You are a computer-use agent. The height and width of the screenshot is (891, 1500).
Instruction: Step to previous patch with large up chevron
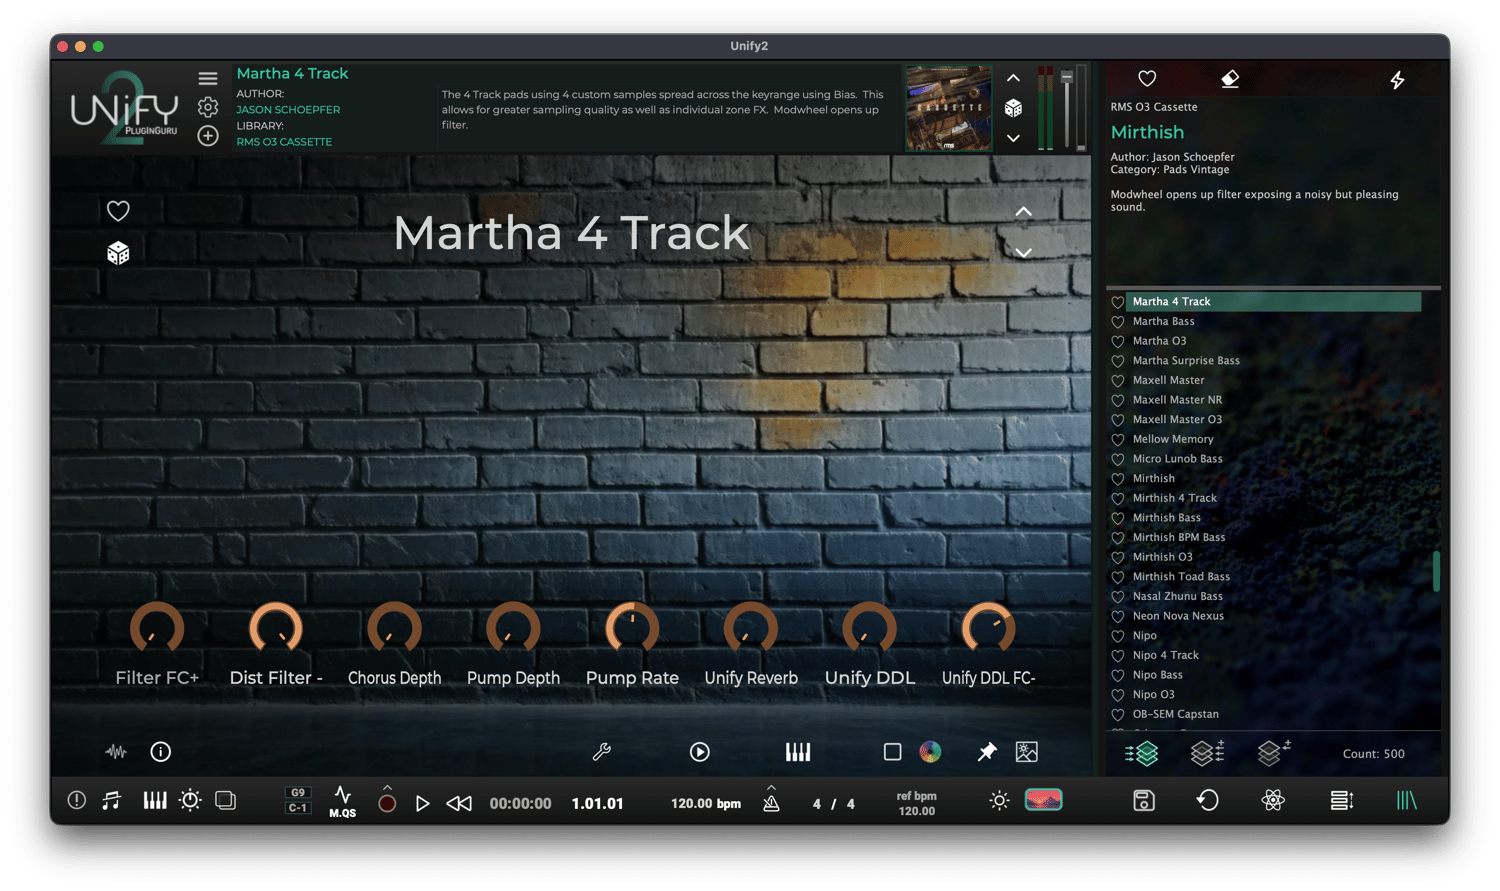click(1023, 211)
